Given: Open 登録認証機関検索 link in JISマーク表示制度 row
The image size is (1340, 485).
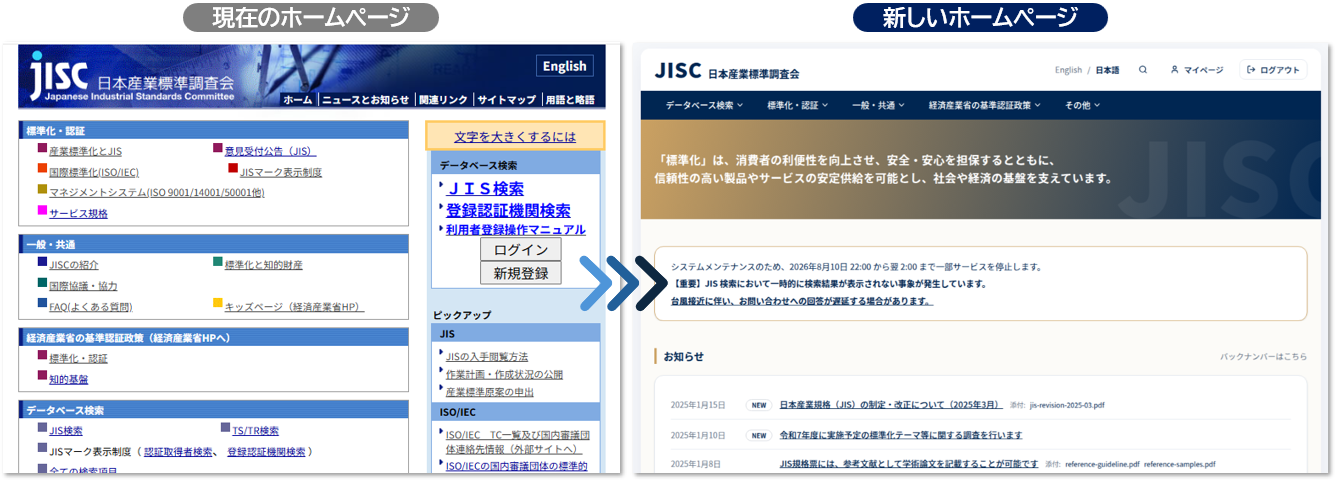Looking at the screenshot, I should pyautogui.click(x=266, y=452).
